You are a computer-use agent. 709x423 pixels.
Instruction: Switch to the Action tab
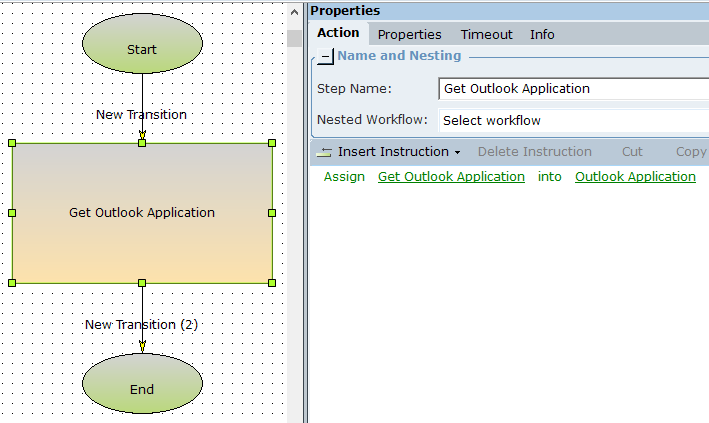click(338, 33)
